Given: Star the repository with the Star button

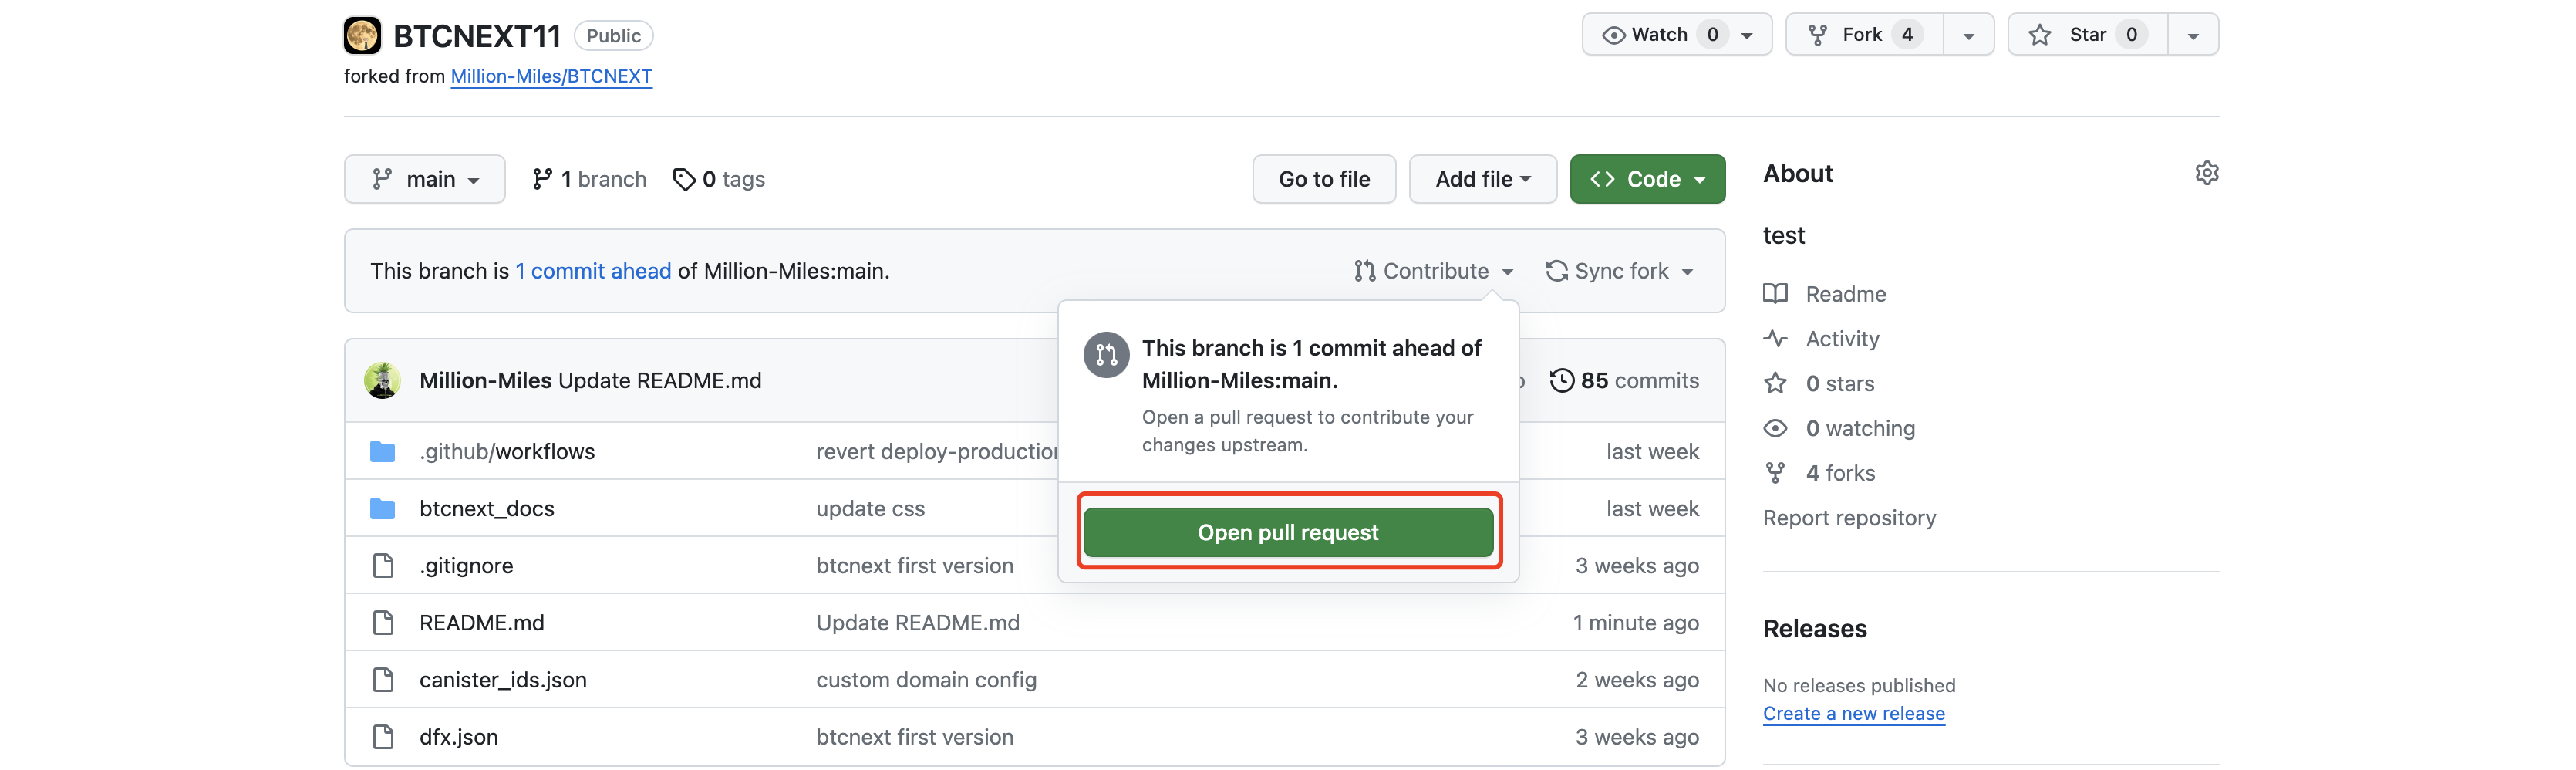Looking at the screenshot, I should (2088, 35).
